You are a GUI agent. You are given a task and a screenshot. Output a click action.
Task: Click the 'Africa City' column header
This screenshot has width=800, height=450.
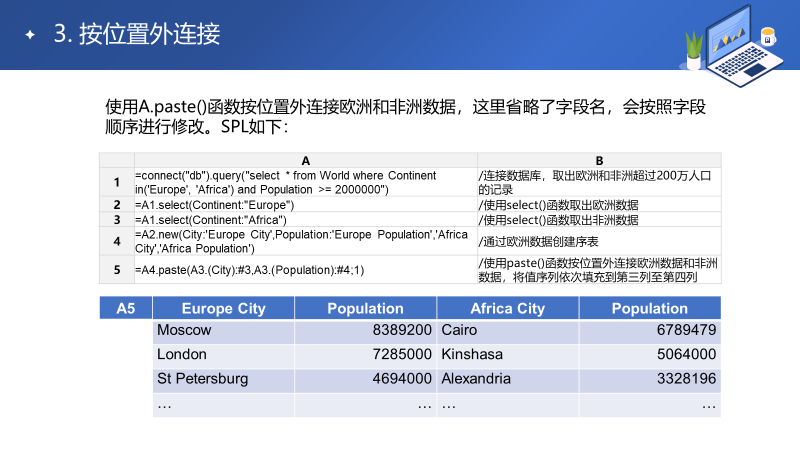coord(507,309)
